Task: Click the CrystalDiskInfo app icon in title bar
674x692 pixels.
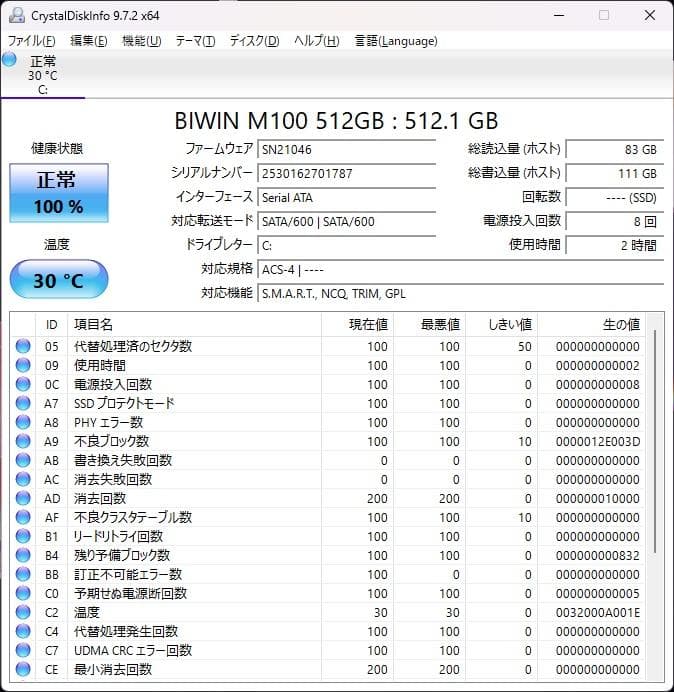Action: tap(17, 15)
